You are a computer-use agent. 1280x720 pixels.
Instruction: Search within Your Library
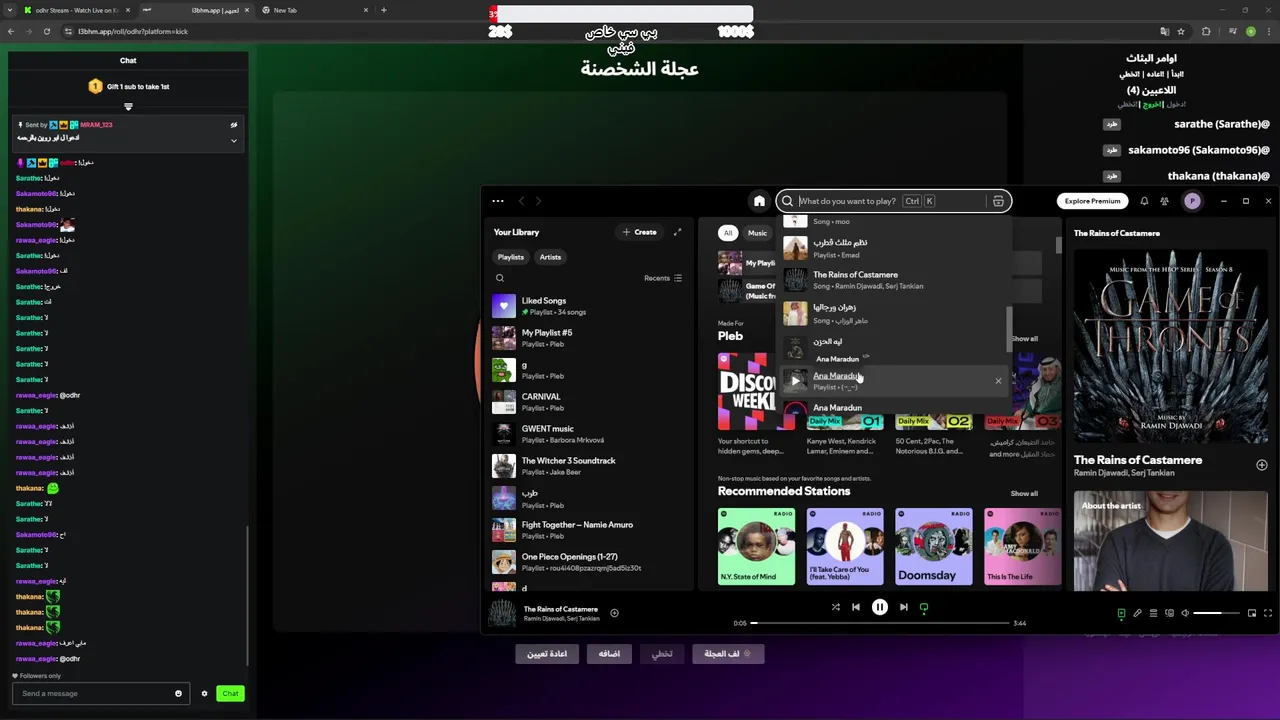(500, 278)
